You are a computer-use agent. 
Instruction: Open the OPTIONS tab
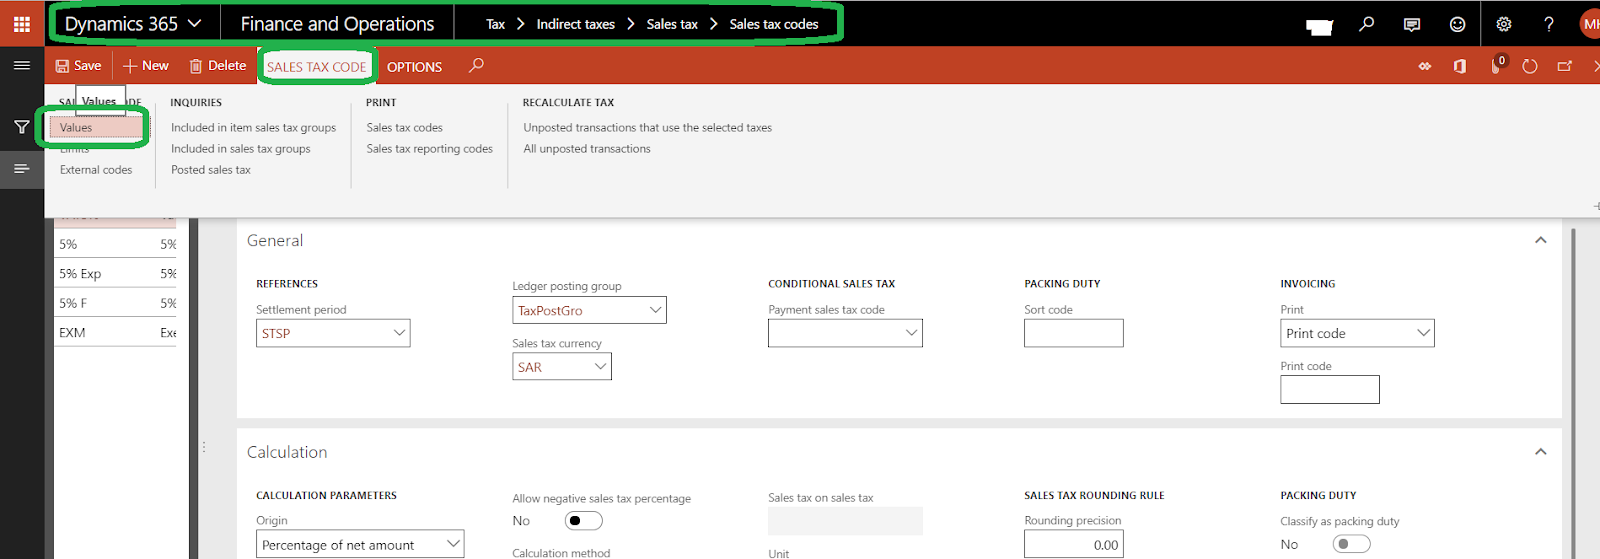click(414, 67)
